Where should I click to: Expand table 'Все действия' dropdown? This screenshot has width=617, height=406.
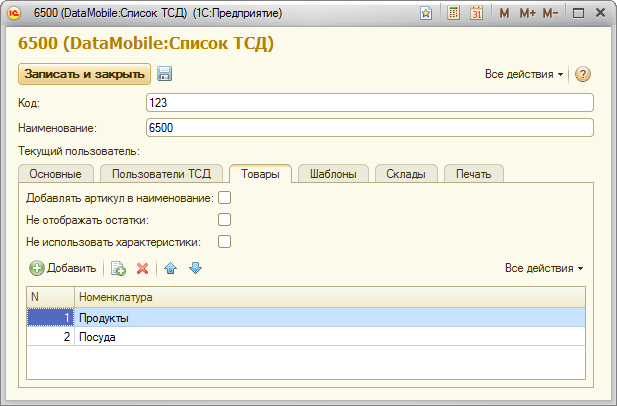tap(544, 268)
